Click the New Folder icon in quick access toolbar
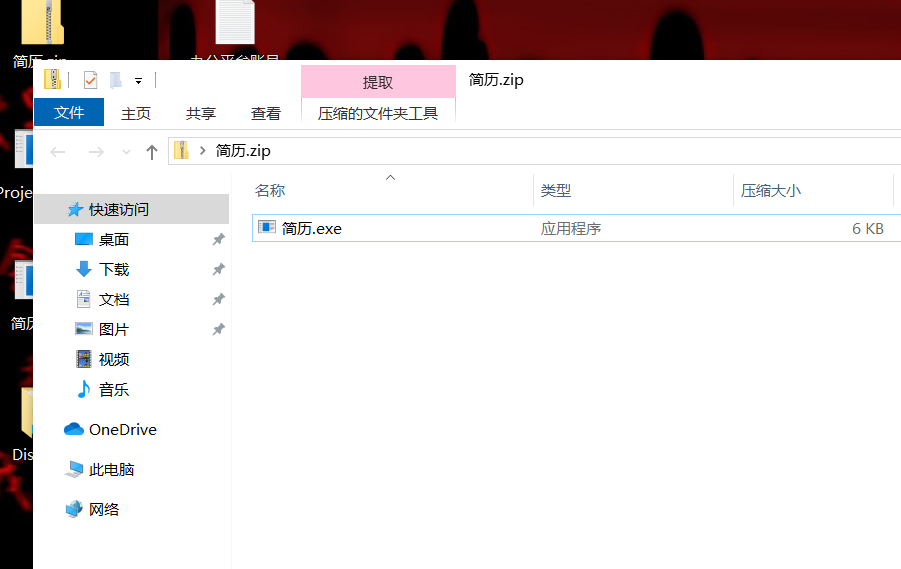 point(115,80)
